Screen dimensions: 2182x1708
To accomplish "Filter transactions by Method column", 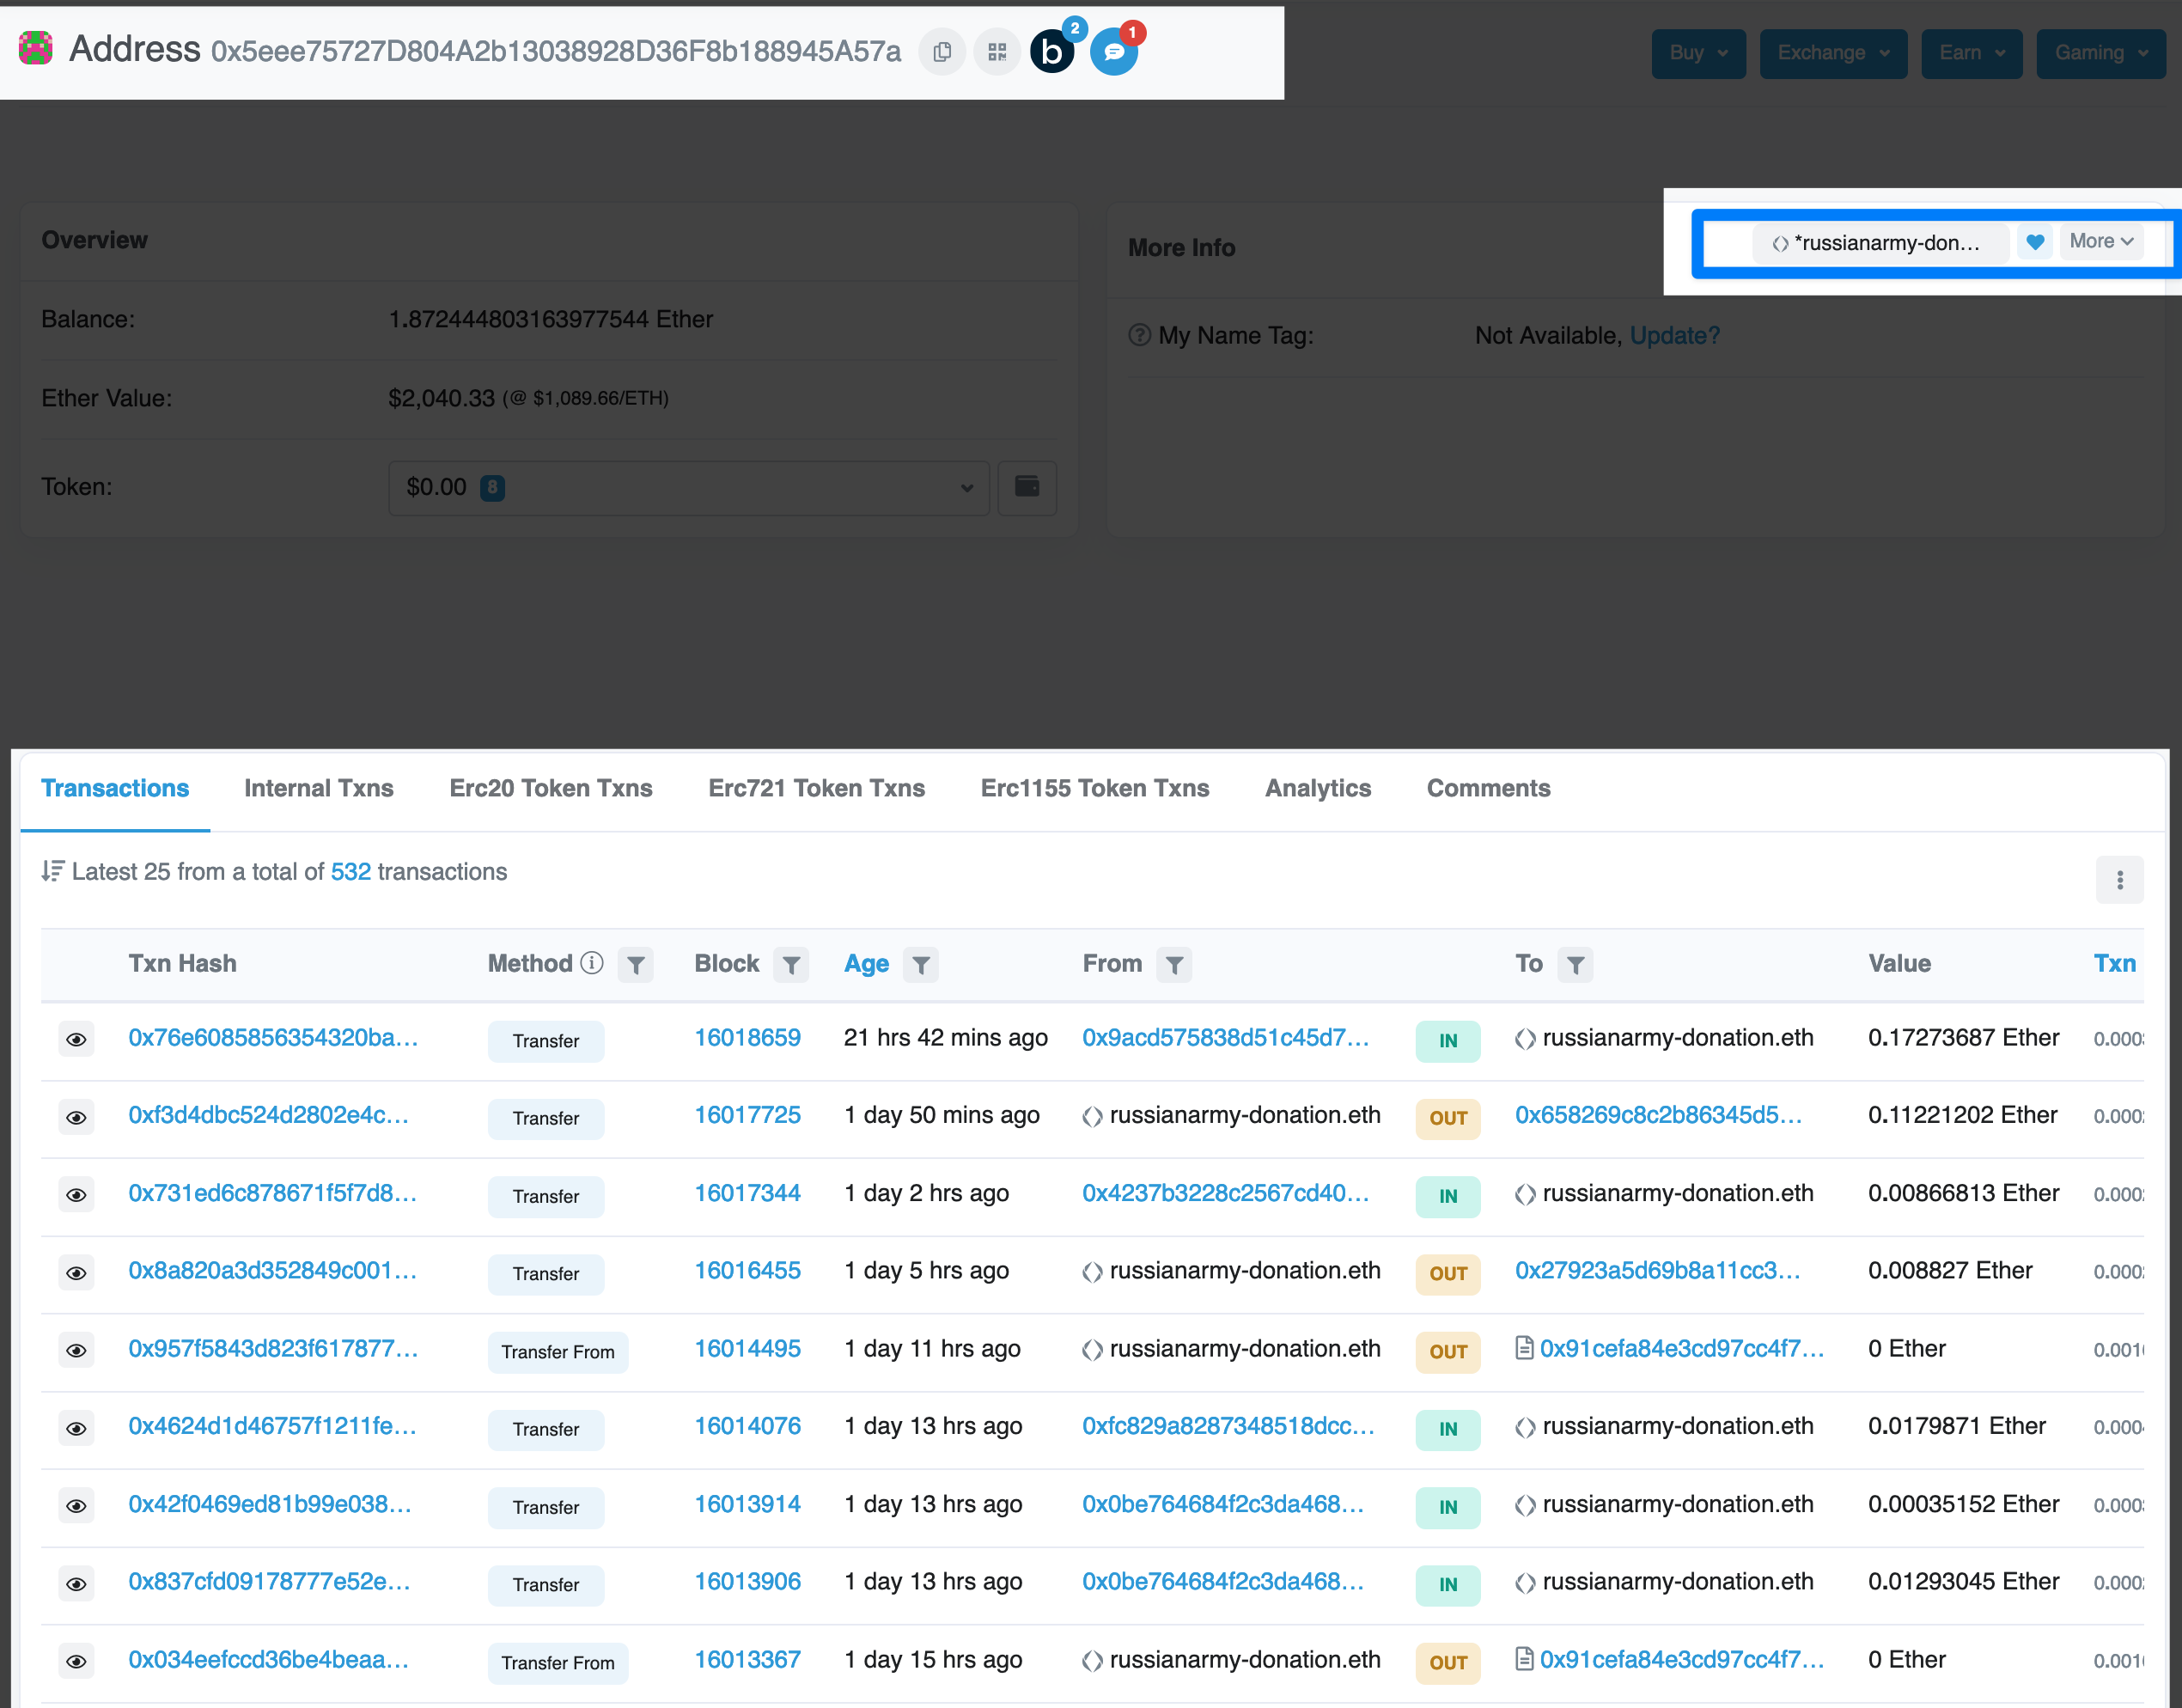I will [x=635, y=965].
